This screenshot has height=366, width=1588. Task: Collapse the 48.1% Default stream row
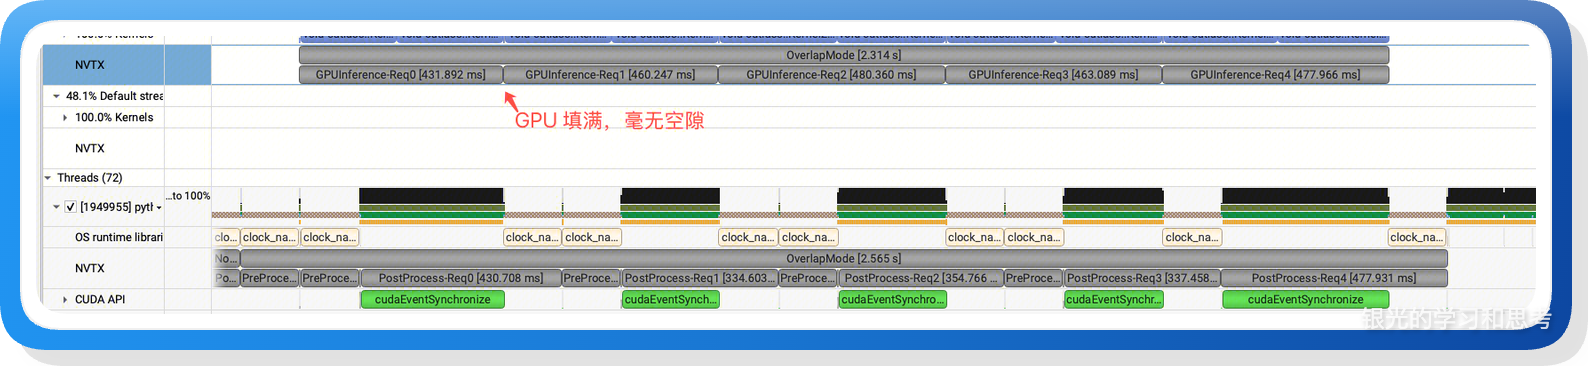click(x=56, y=96)
